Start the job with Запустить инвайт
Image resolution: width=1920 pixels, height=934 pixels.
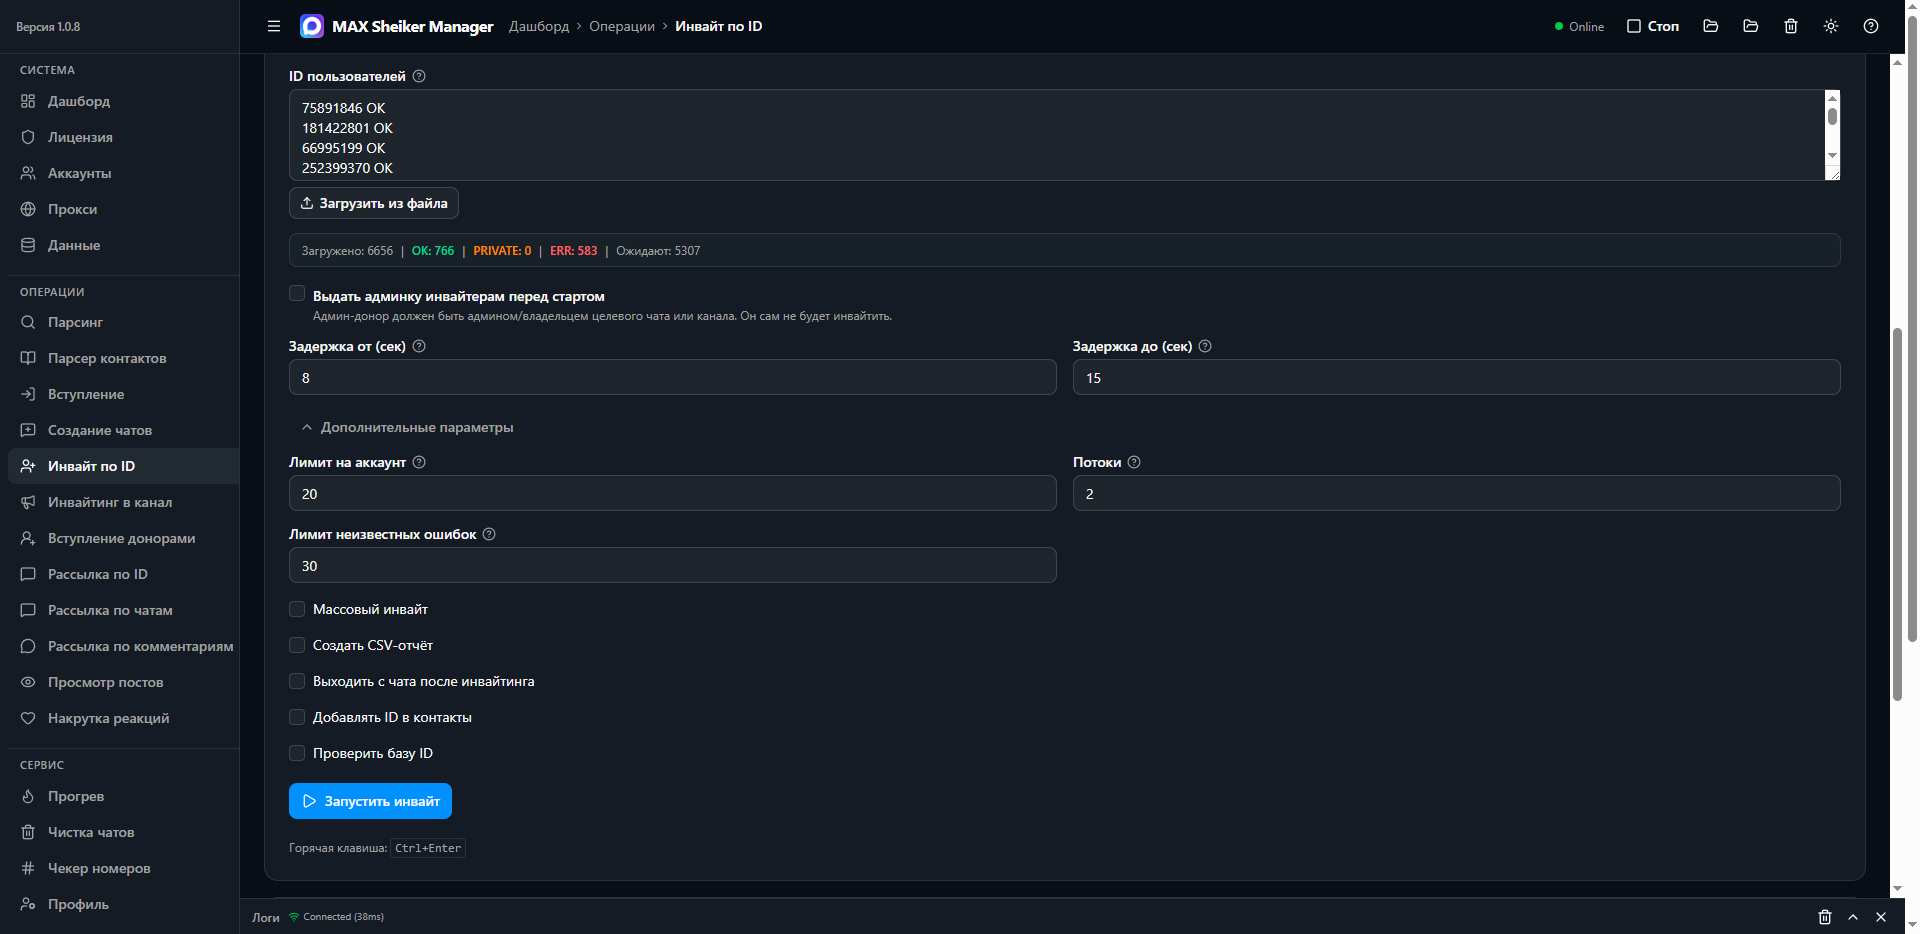(x=370, y=801)
